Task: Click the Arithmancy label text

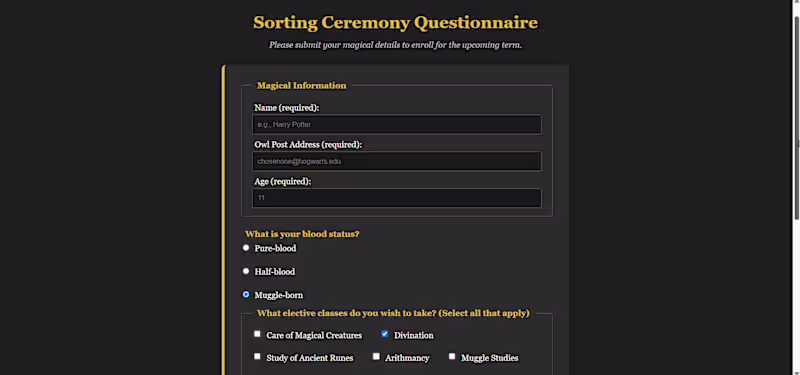Action: (407, 358)
